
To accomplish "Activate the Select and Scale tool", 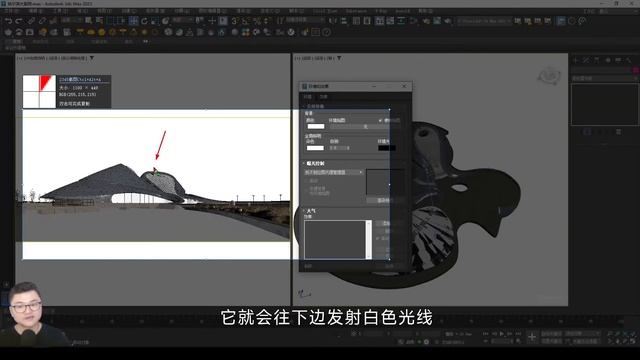I will (155, 20).
